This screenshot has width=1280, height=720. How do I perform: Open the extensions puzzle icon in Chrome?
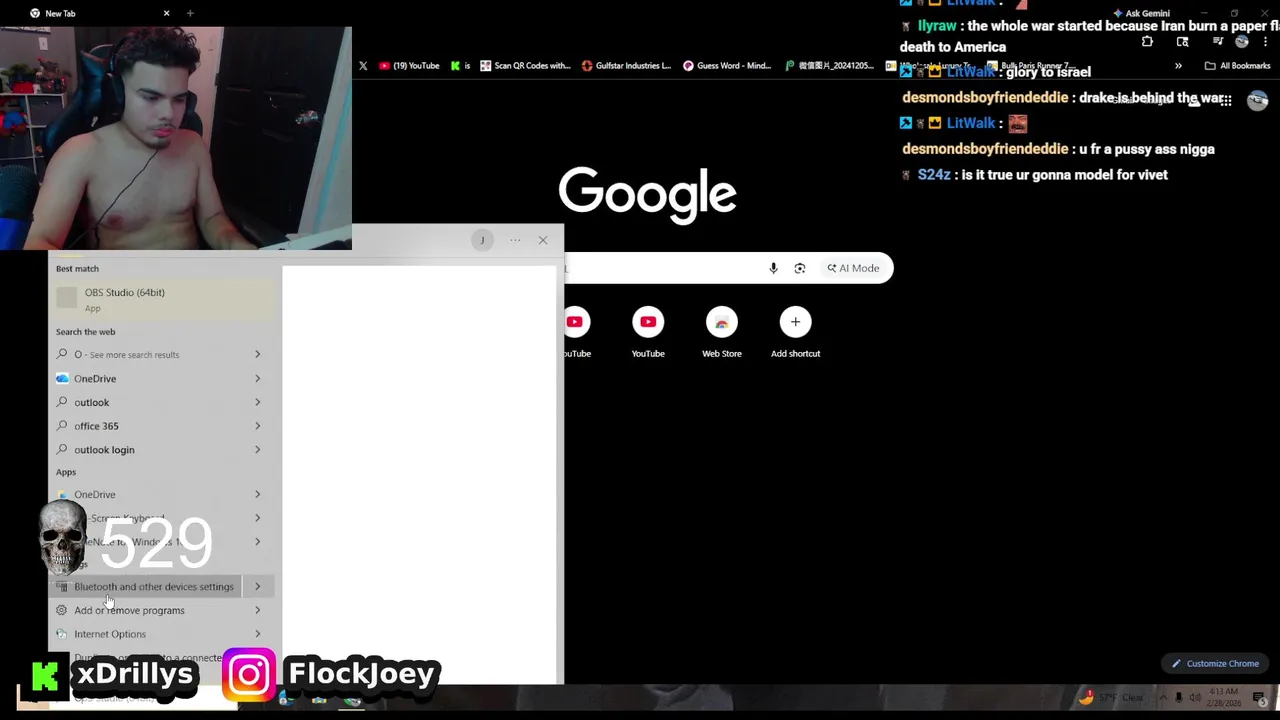tap(1147, 42)
